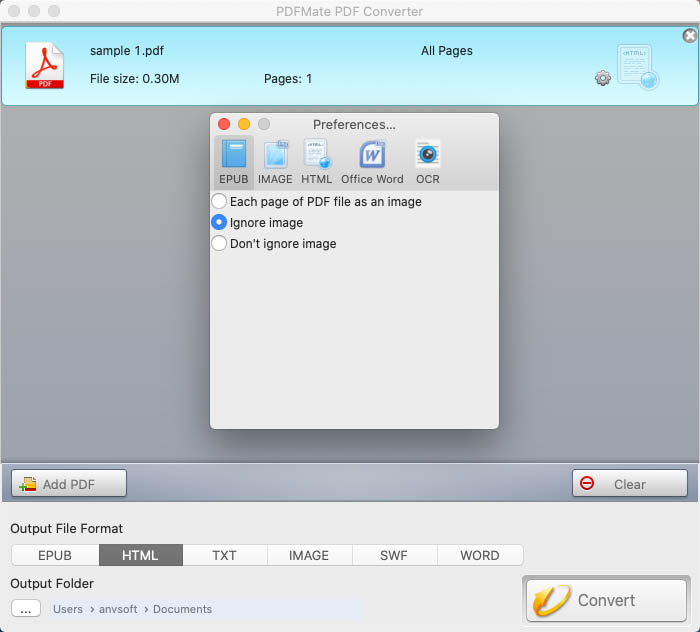Viewport: 700px width, 632px height.
Task: Click 'Documents' in the output folder path
Action: click(183, 609)
